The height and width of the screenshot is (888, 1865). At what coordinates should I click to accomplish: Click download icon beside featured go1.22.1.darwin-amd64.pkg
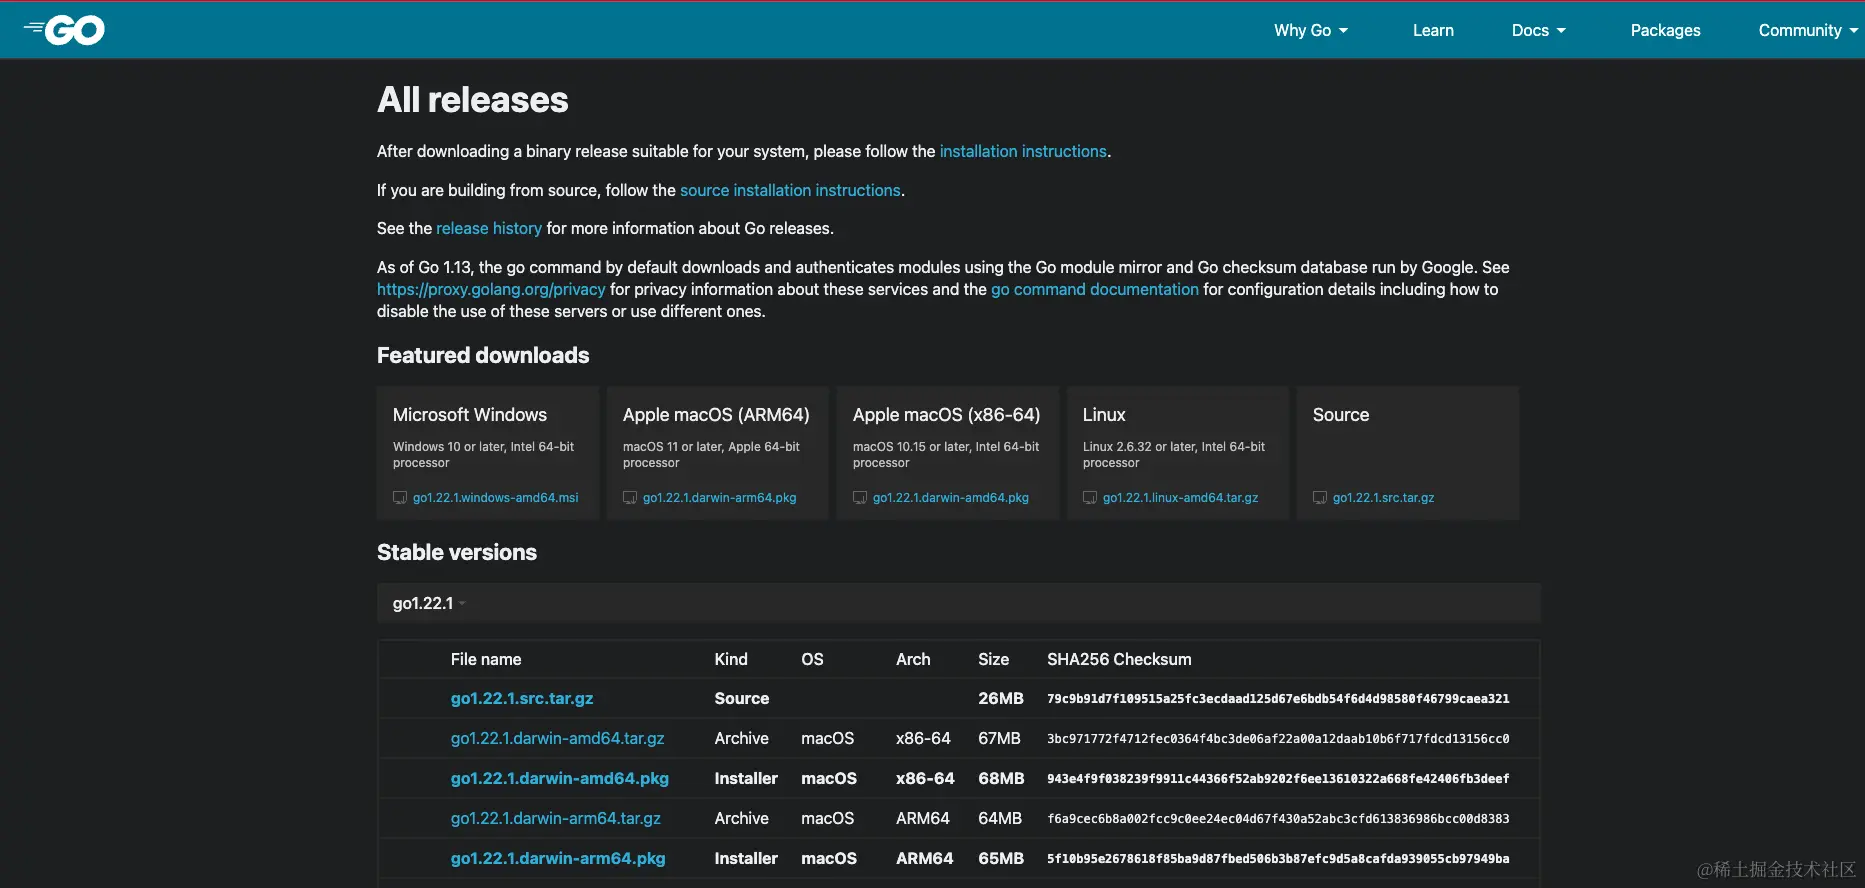coord(860,498)
